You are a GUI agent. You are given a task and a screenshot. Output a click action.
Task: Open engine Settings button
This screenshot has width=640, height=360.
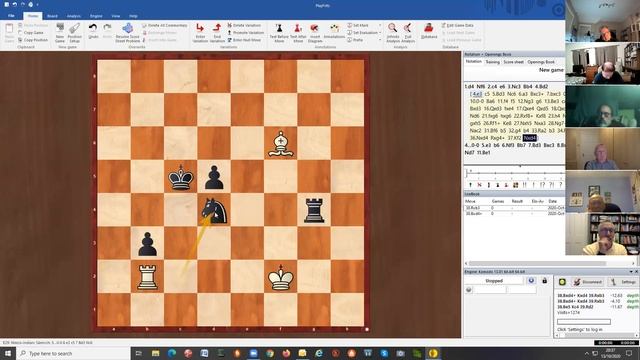pos(624,282)
